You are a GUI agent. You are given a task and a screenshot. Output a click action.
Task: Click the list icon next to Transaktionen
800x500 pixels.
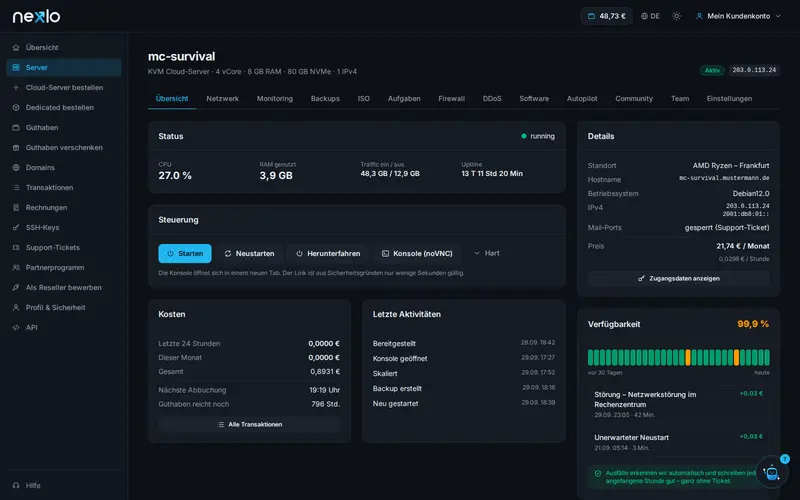16,187
